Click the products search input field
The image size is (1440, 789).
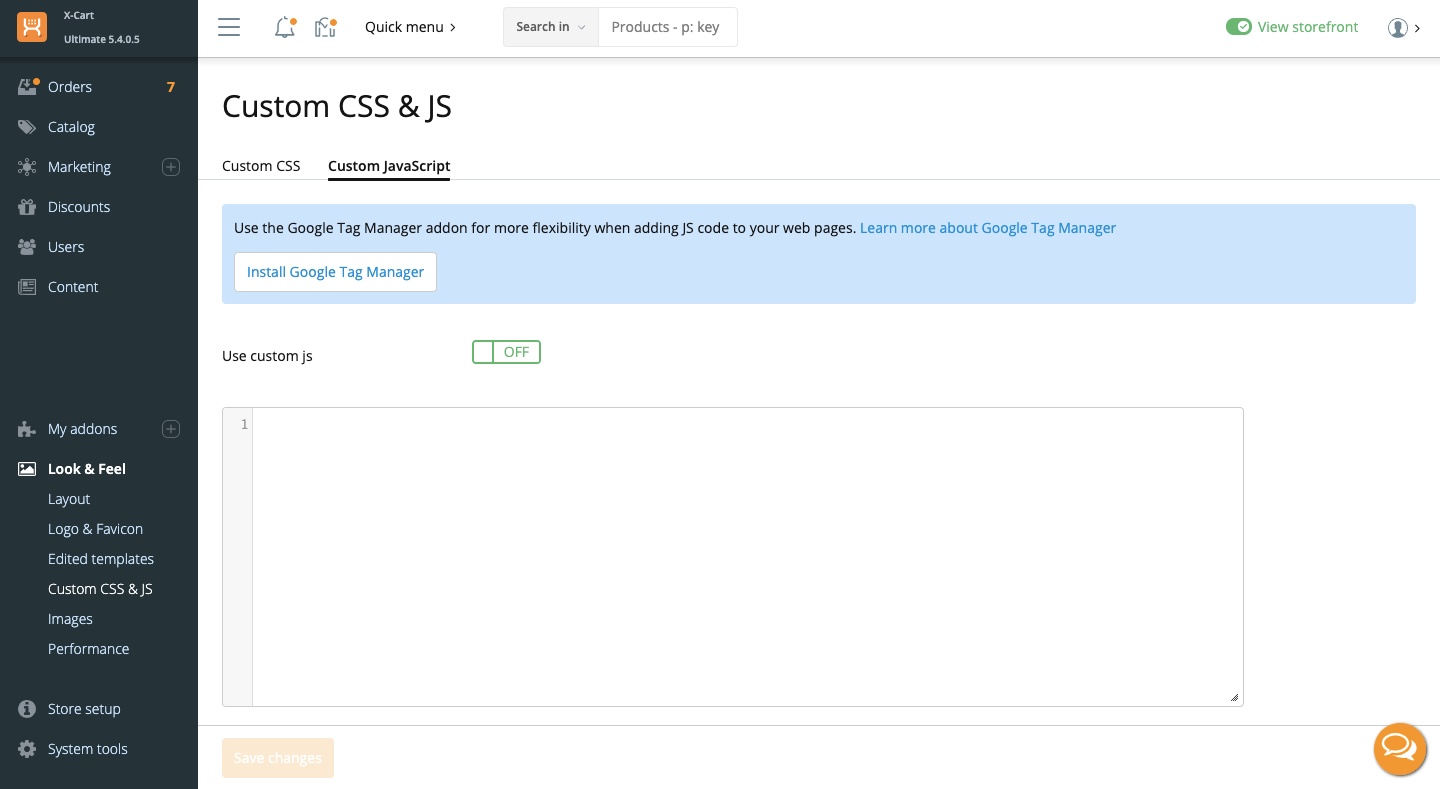point(666,27)
